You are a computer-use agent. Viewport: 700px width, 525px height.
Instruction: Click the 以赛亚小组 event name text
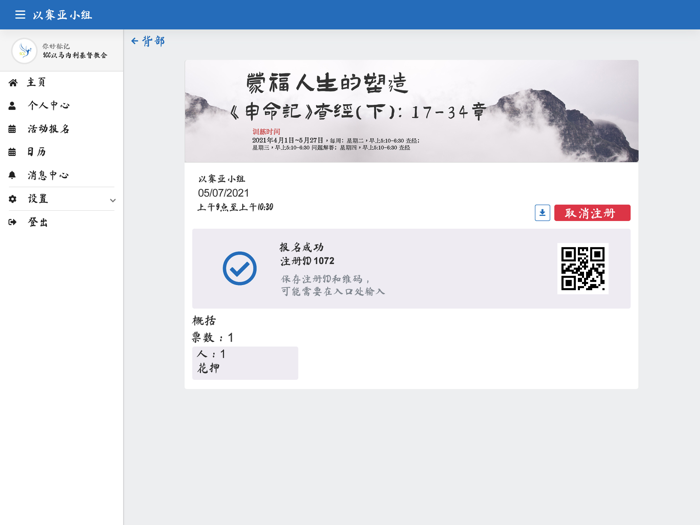[221, 179]
